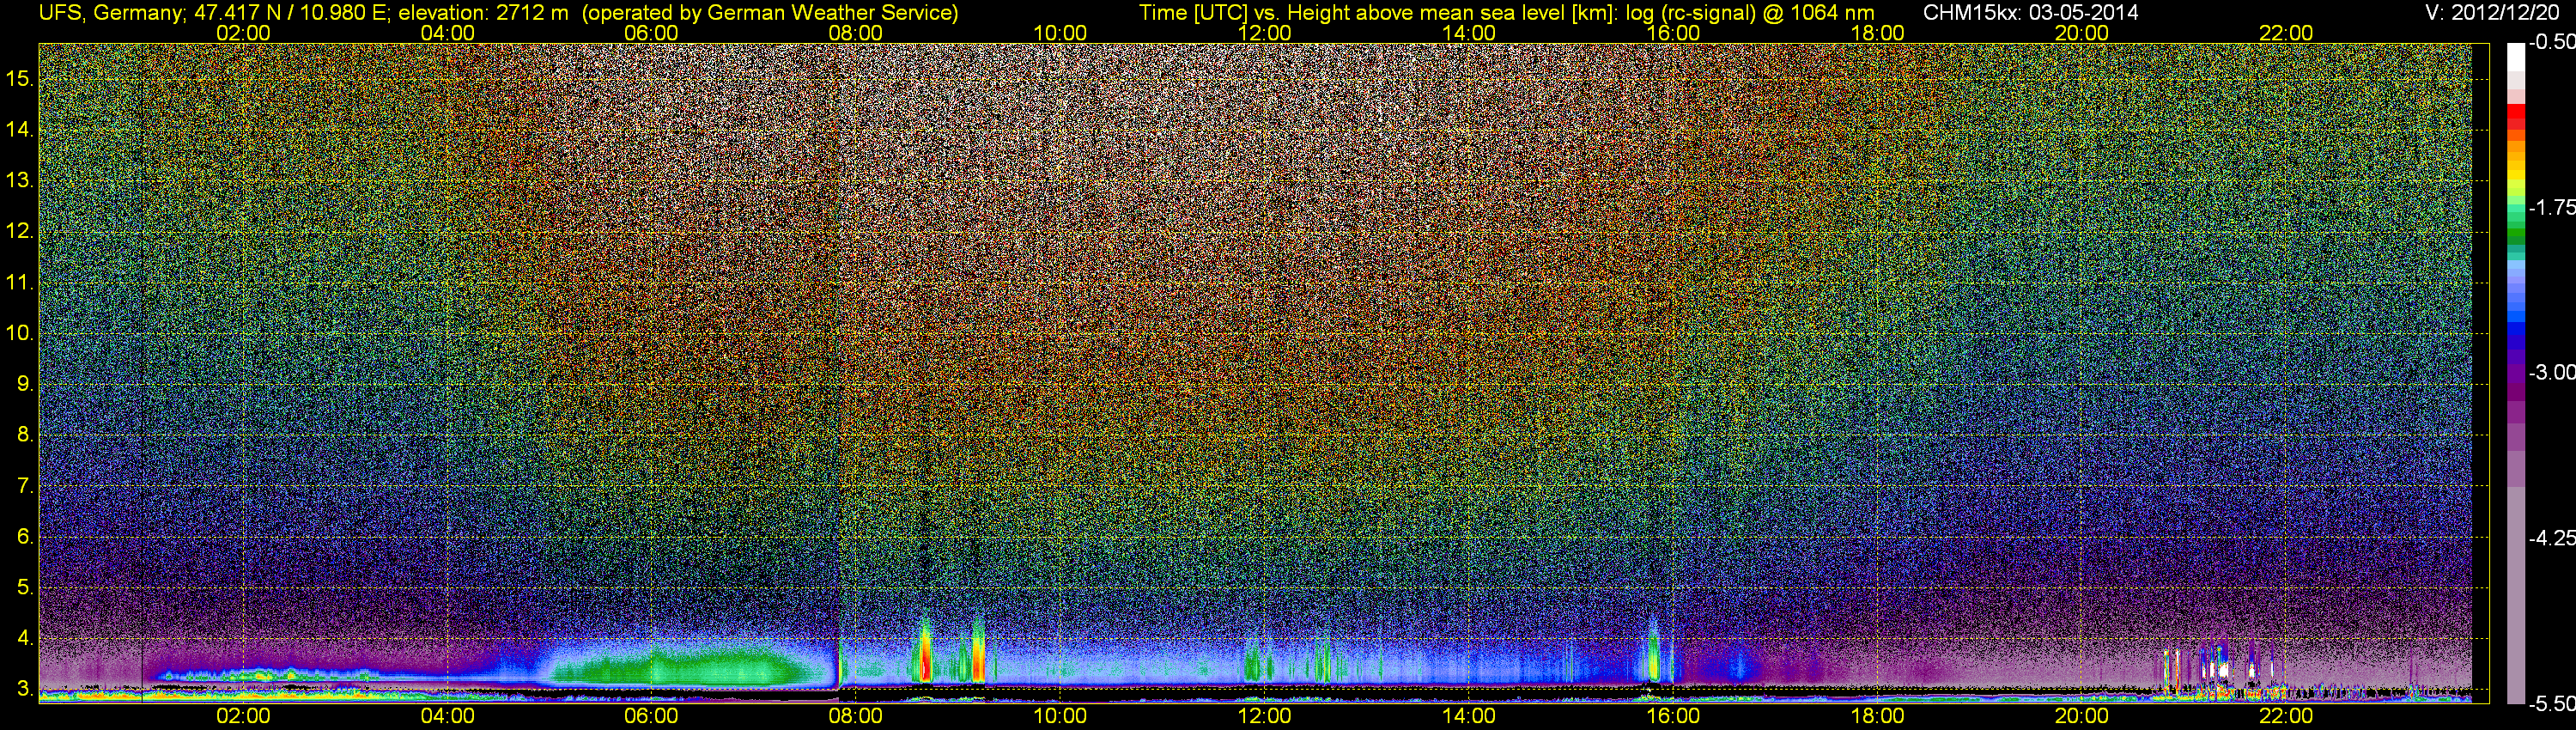Click the 22:00 label on top time axis
This screenshot has width=2576, height=730.
pos(2286,33)
